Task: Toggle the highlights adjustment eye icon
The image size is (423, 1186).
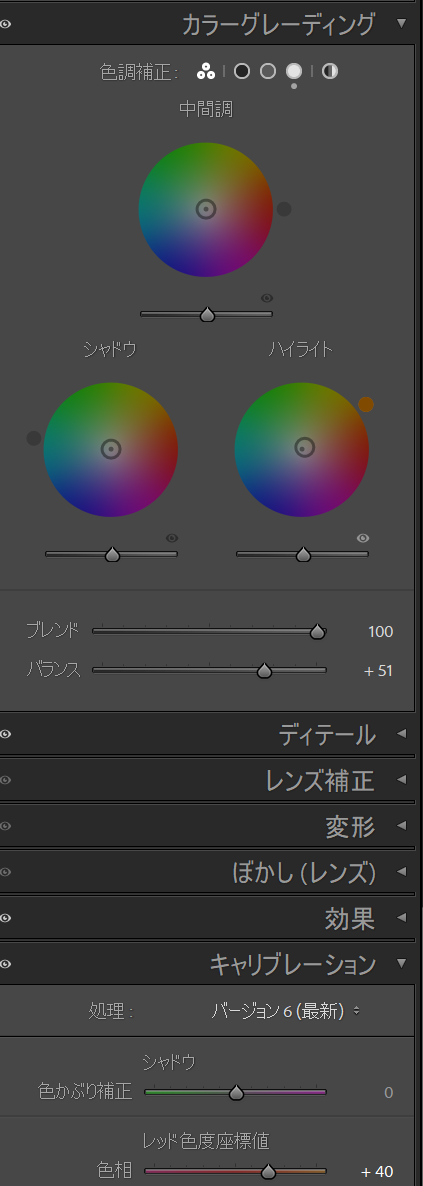Action: coord(363,538)
